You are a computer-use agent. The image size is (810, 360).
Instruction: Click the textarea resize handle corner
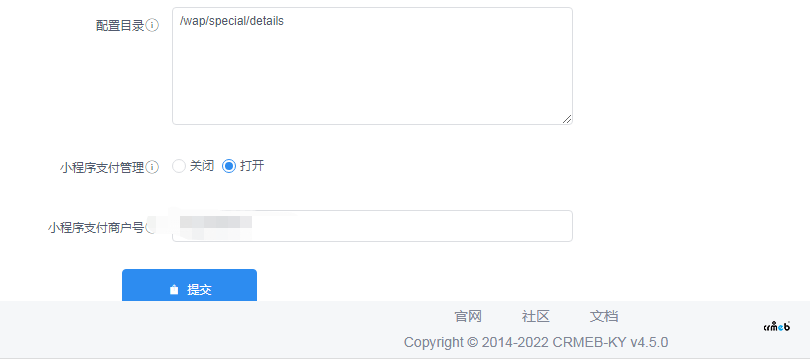point(567,119)
